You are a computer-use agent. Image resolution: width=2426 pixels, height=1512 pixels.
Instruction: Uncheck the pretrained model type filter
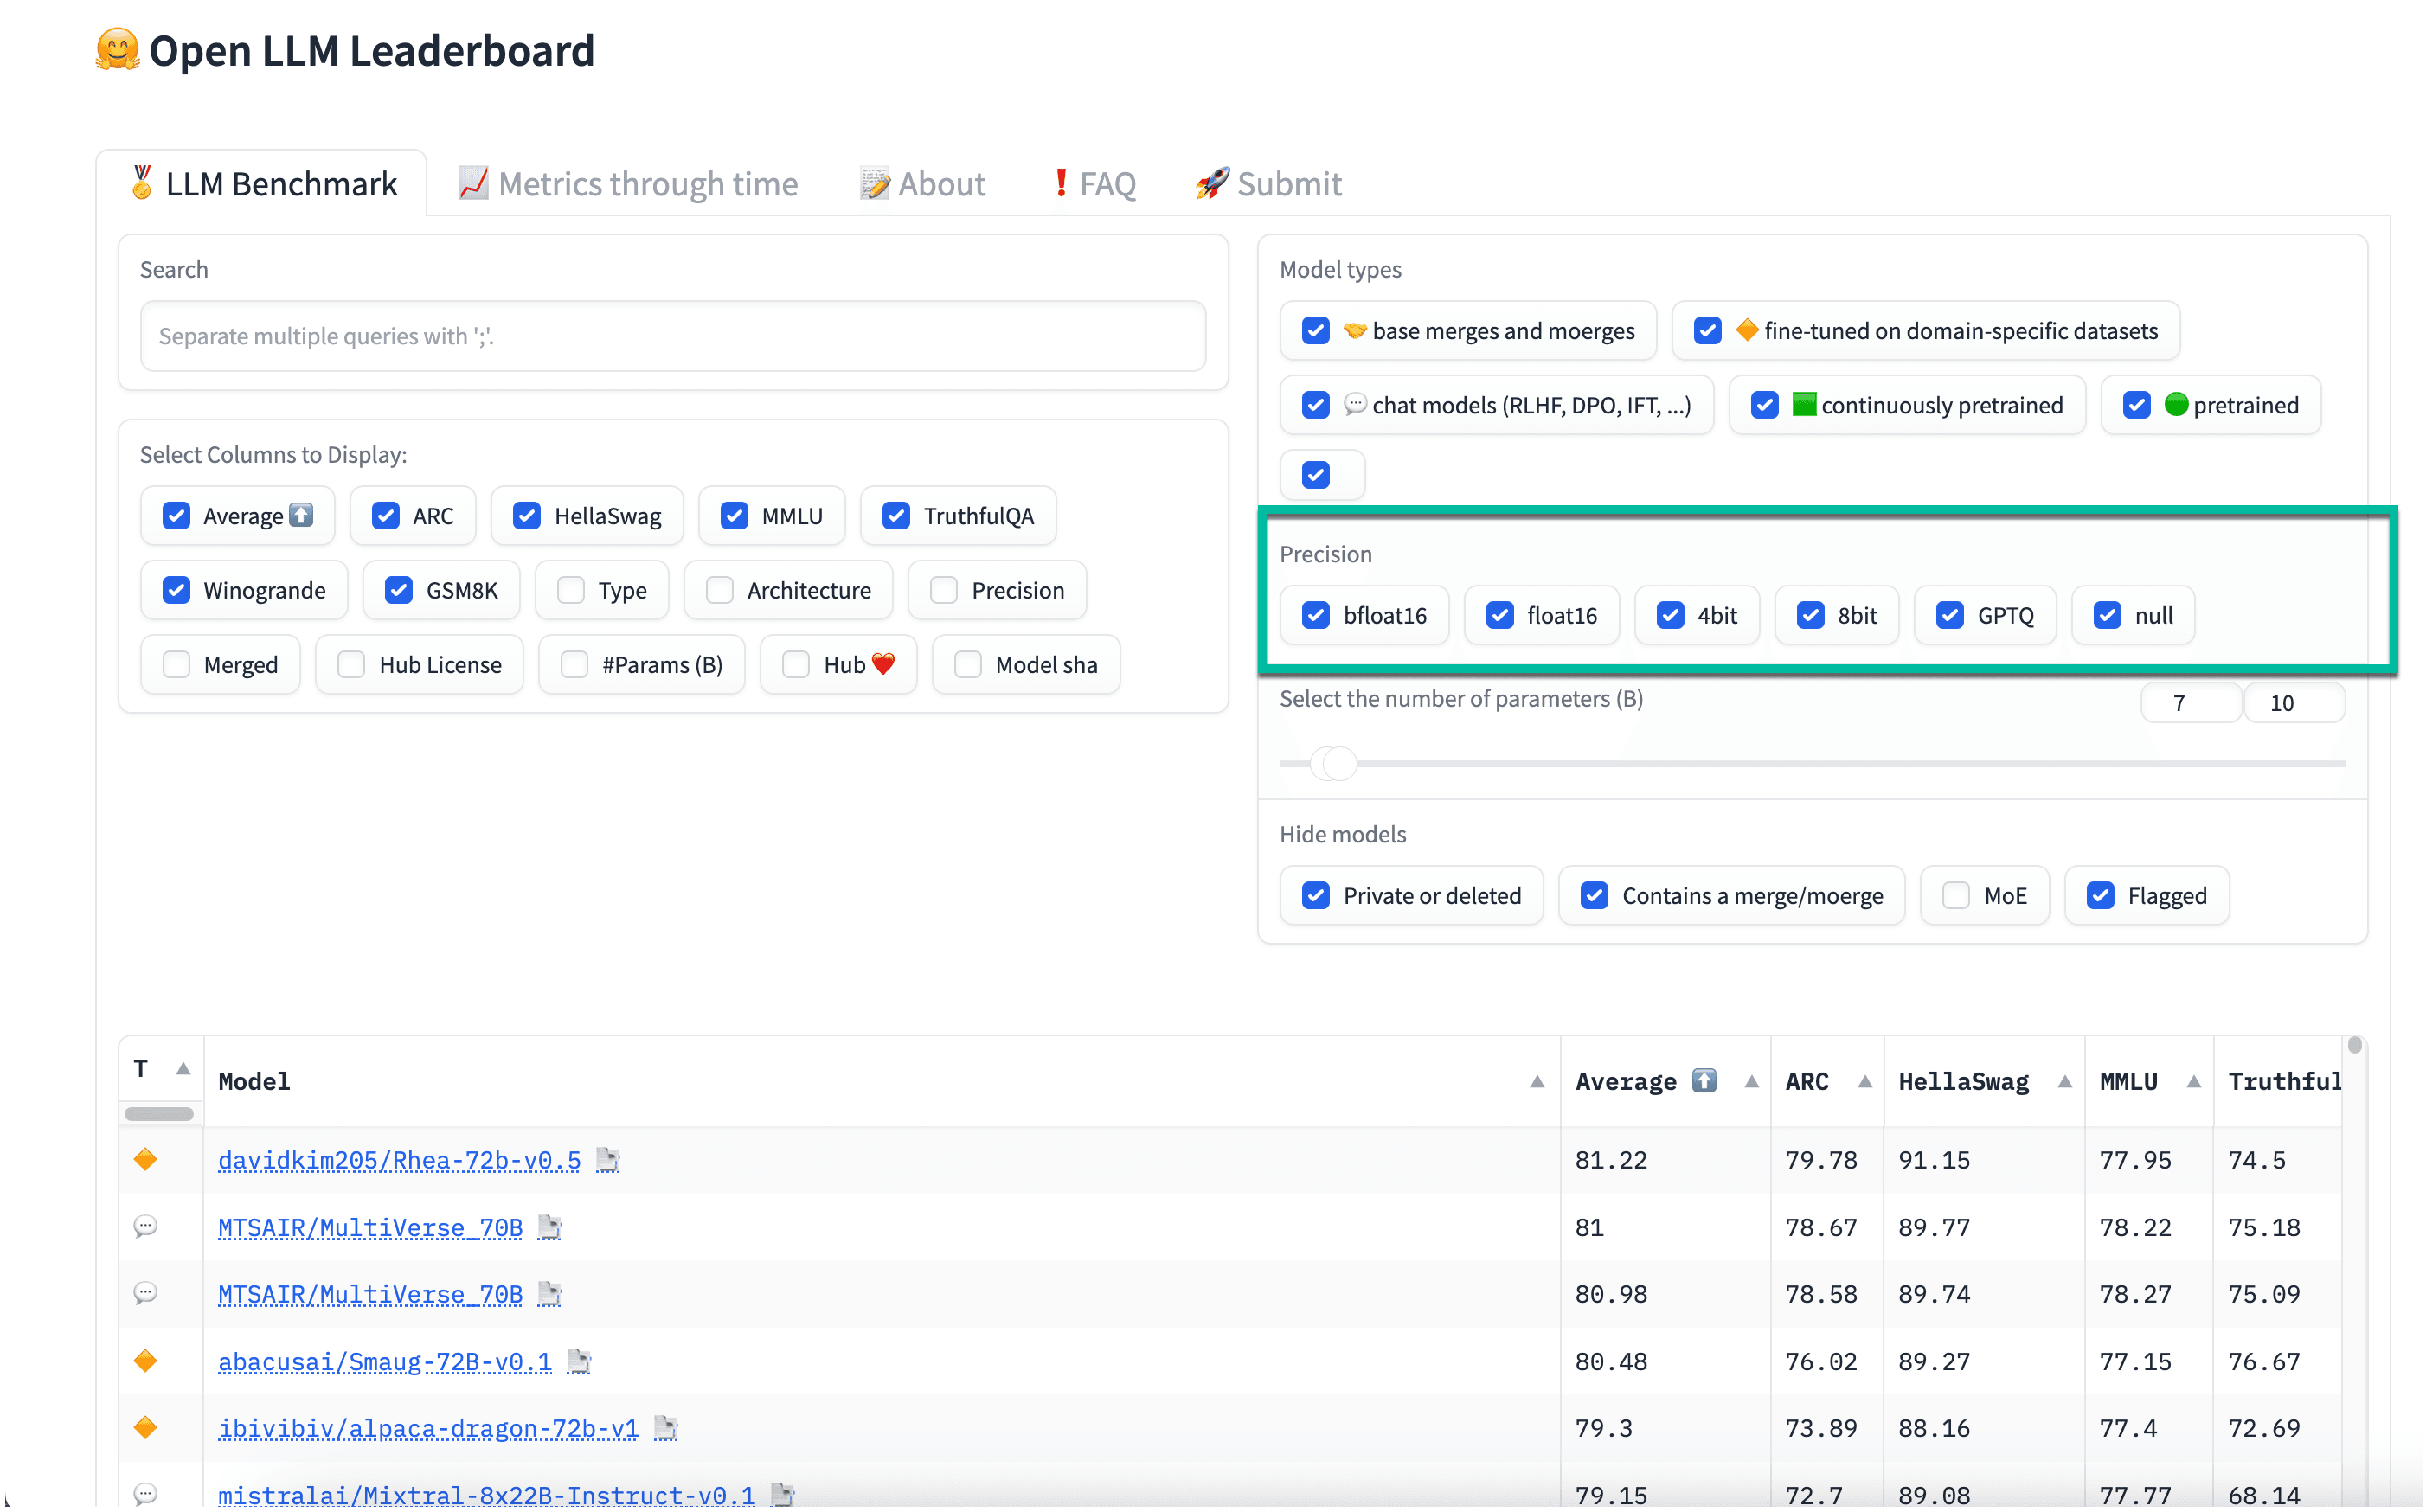(x=2138, y=405)
